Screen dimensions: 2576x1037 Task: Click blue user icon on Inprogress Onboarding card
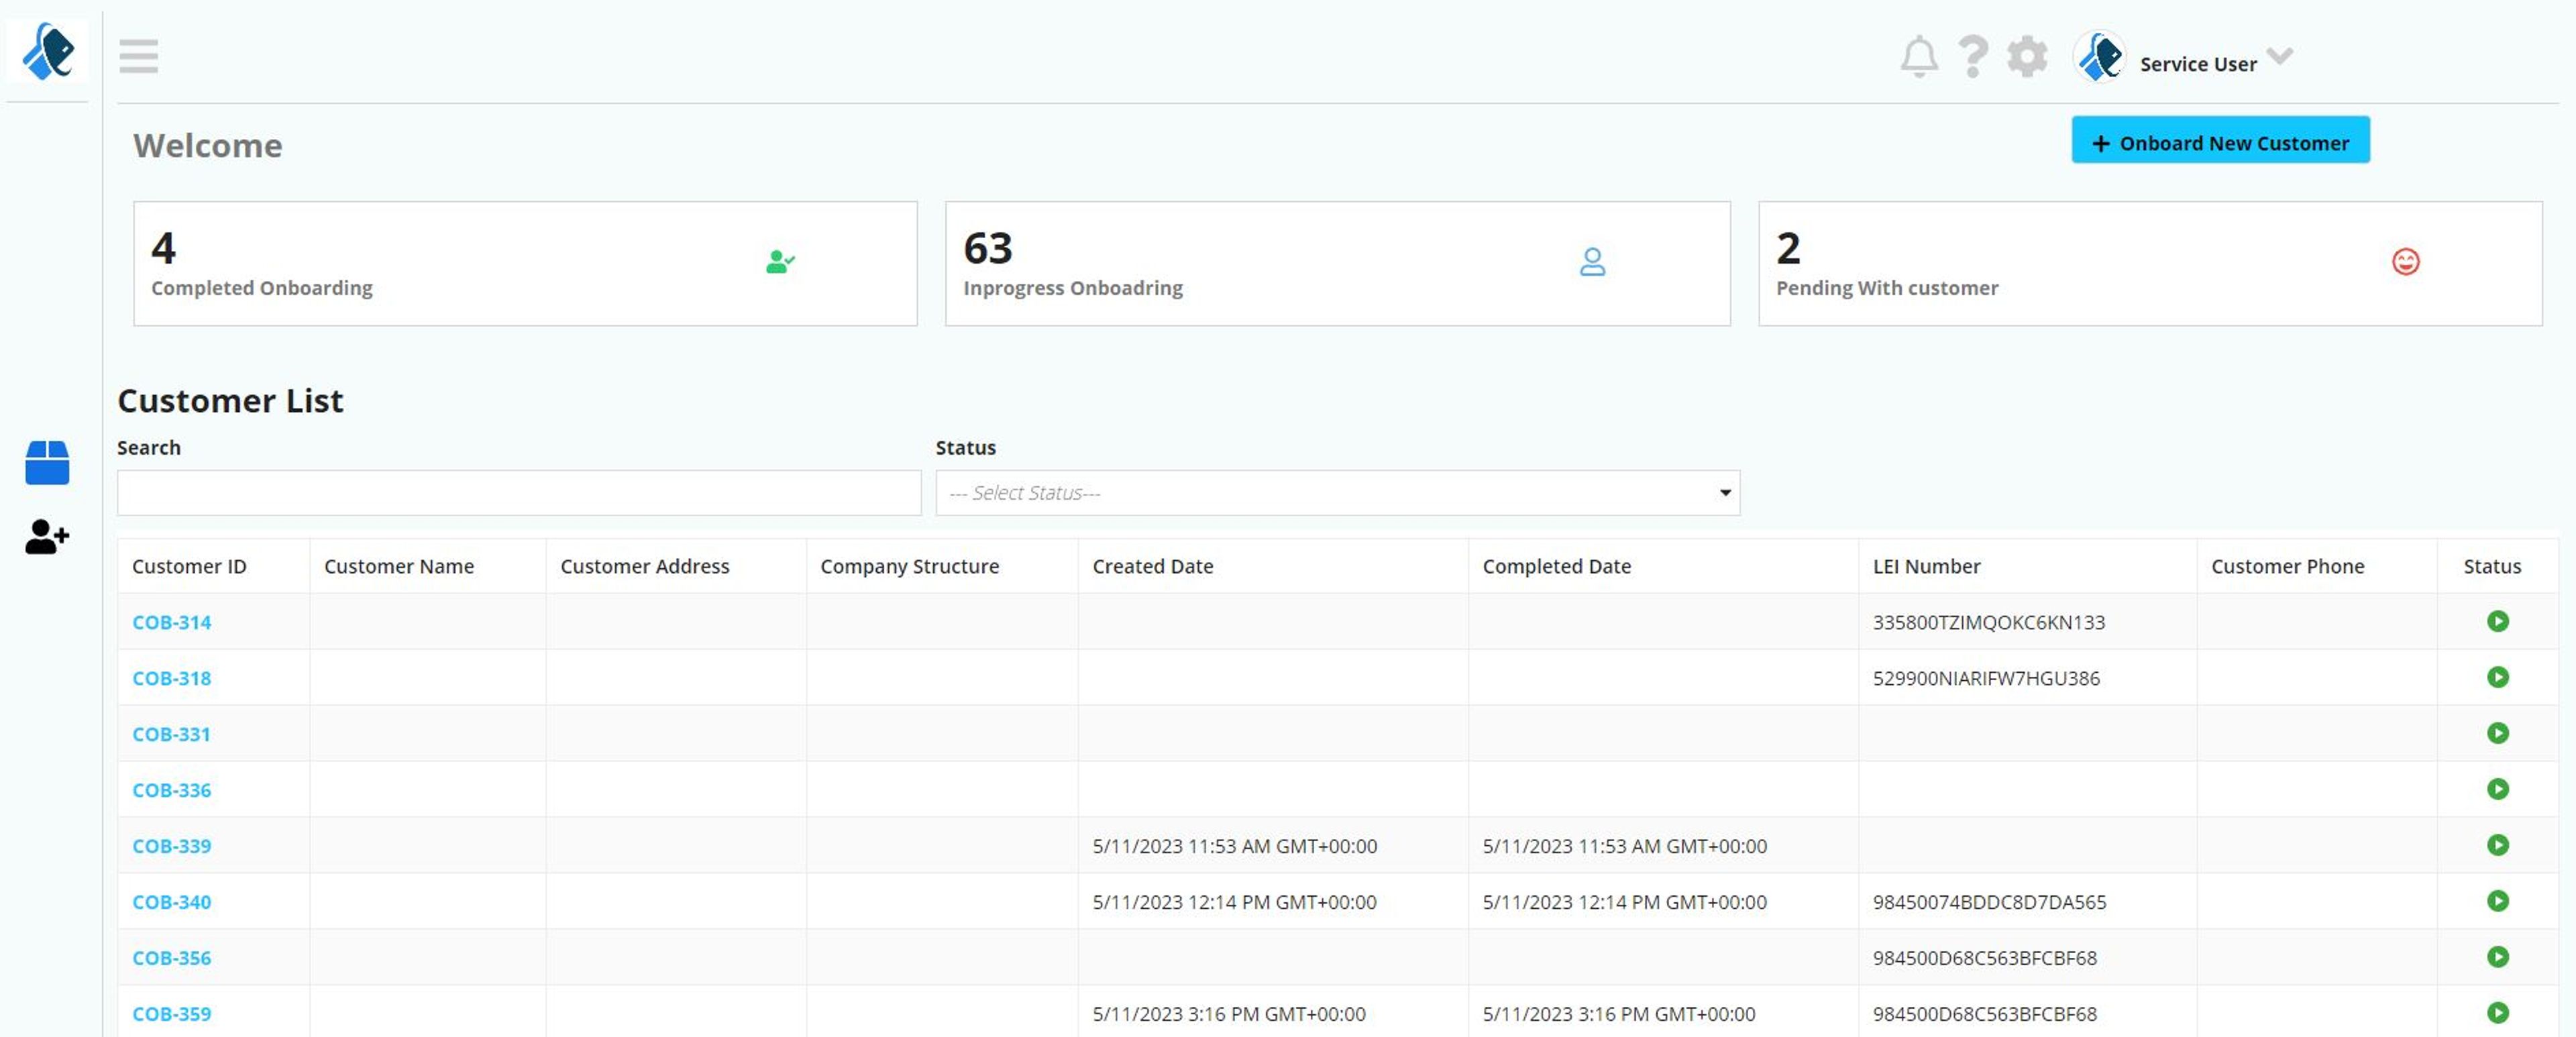[x=1592, y=262]
